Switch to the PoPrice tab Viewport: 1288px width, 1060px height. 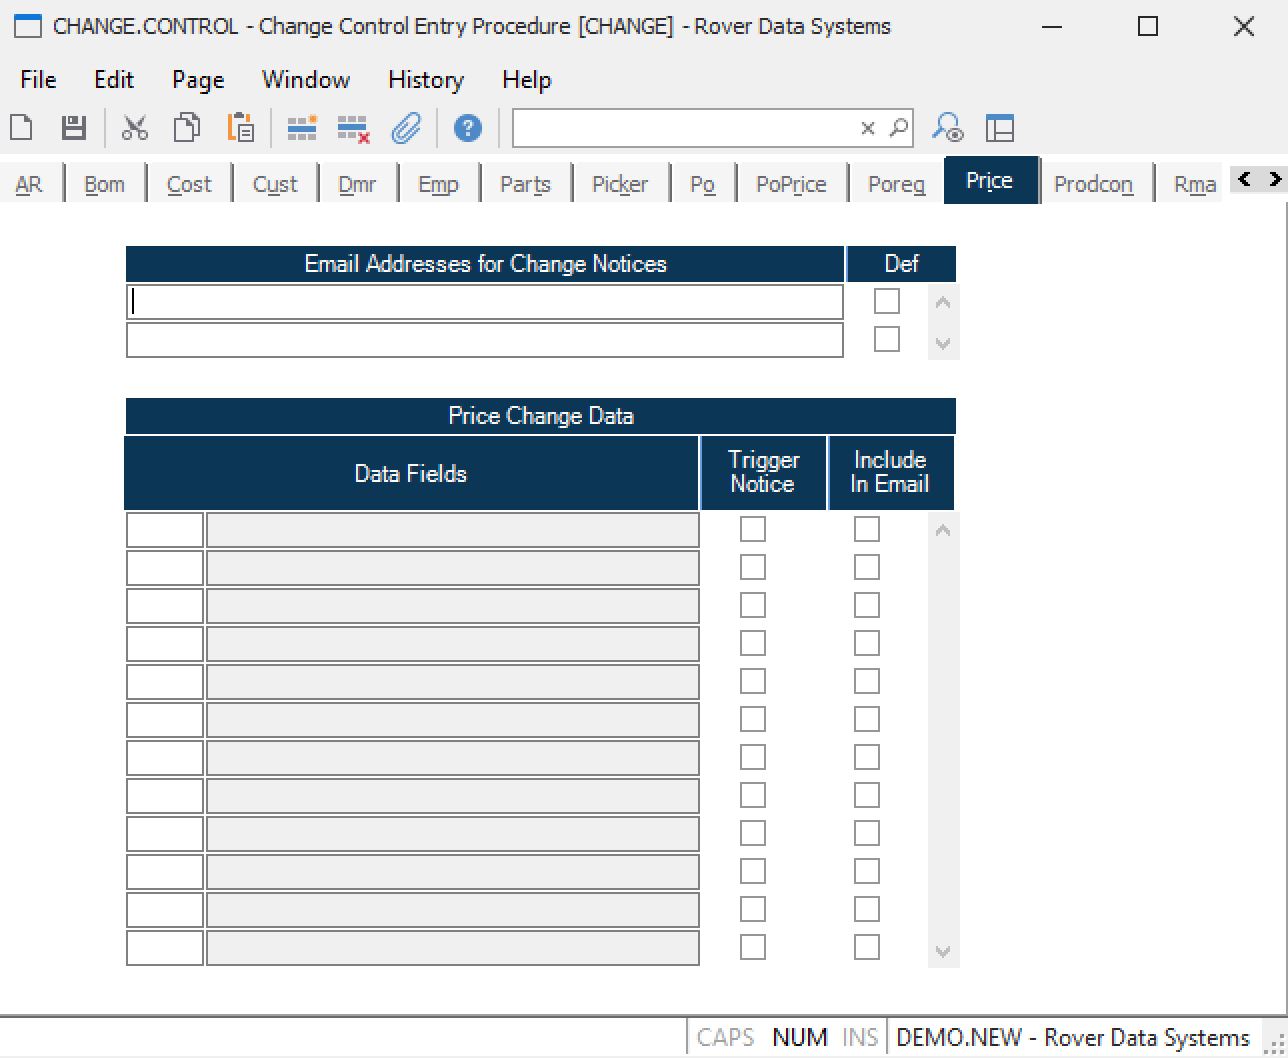coord(791,184)
